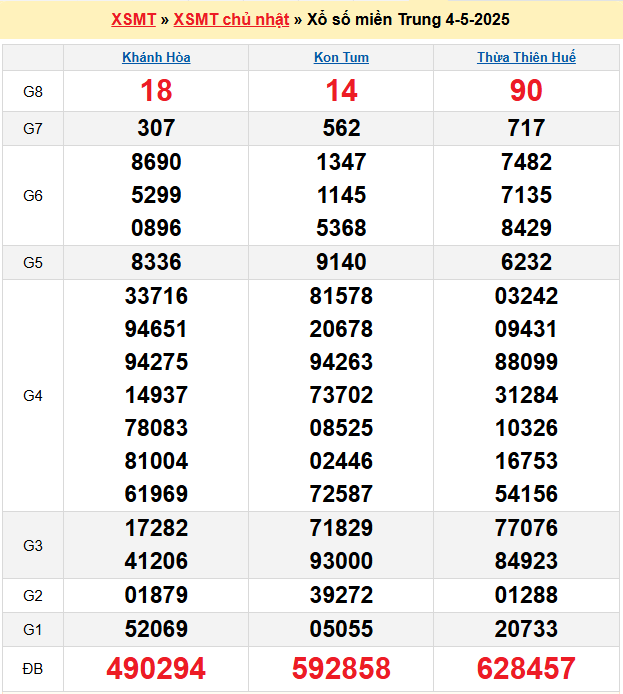Select the G3 row label

click(33, 545)
